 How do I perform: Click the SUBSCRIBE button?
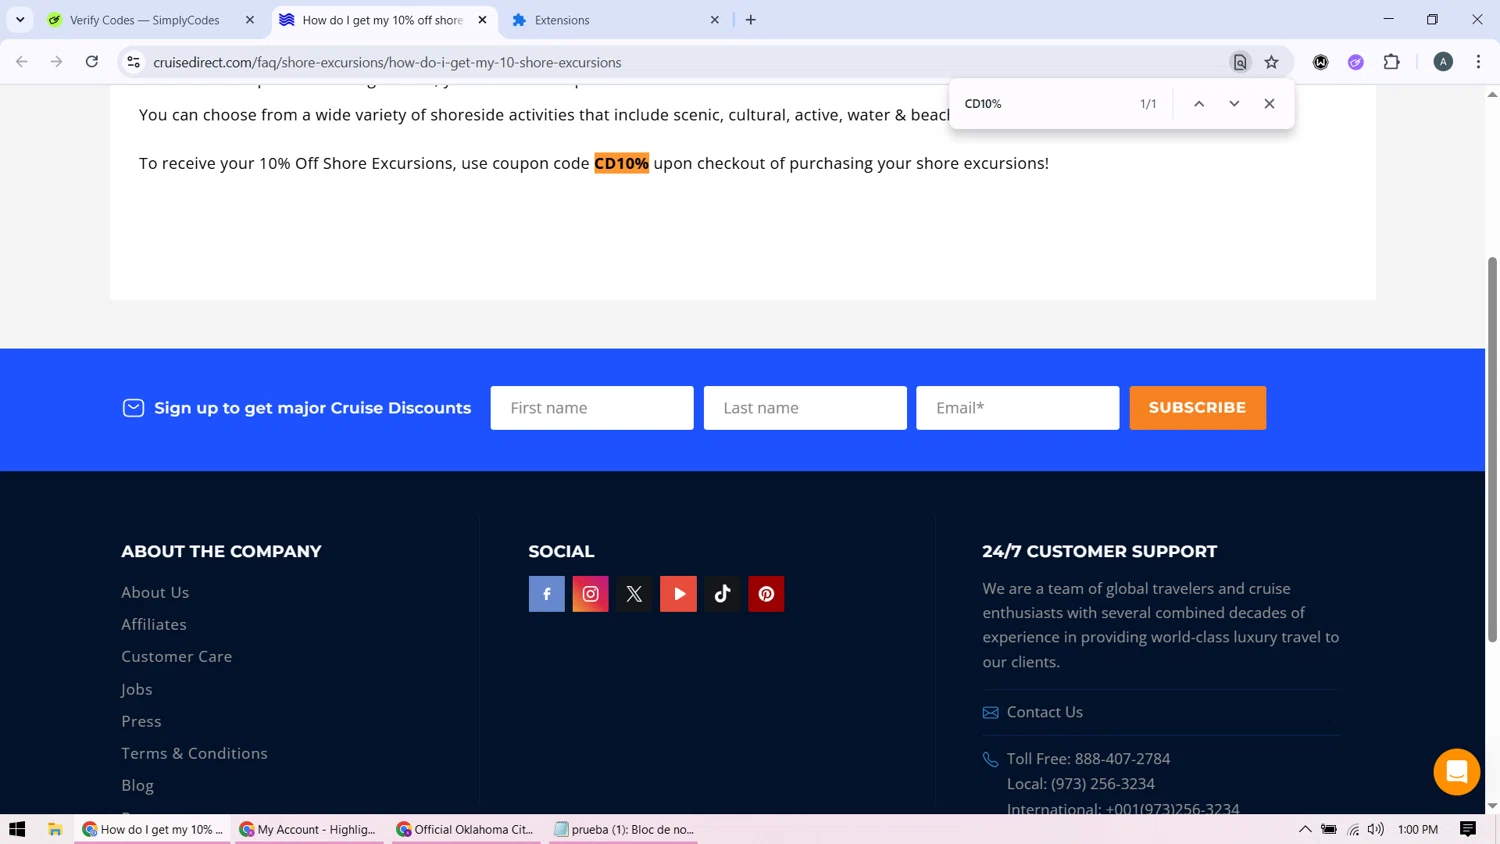1197,408
